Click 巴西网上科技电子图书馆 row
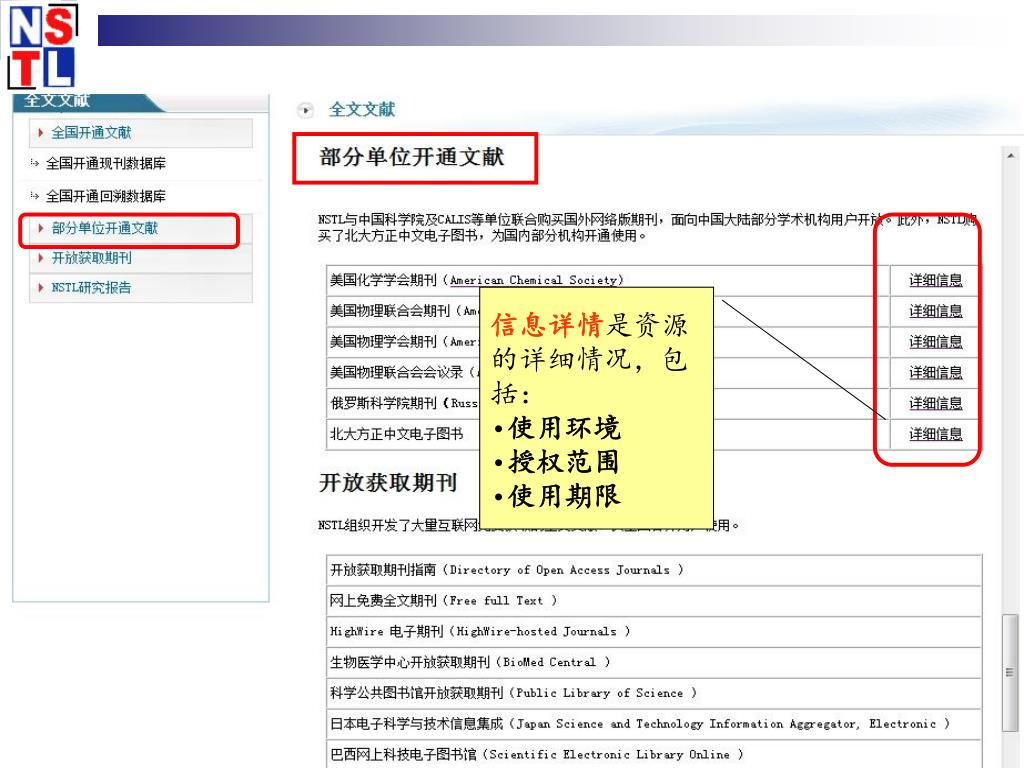This screenshot has width=1024, height=768. (x=654, y=754)
